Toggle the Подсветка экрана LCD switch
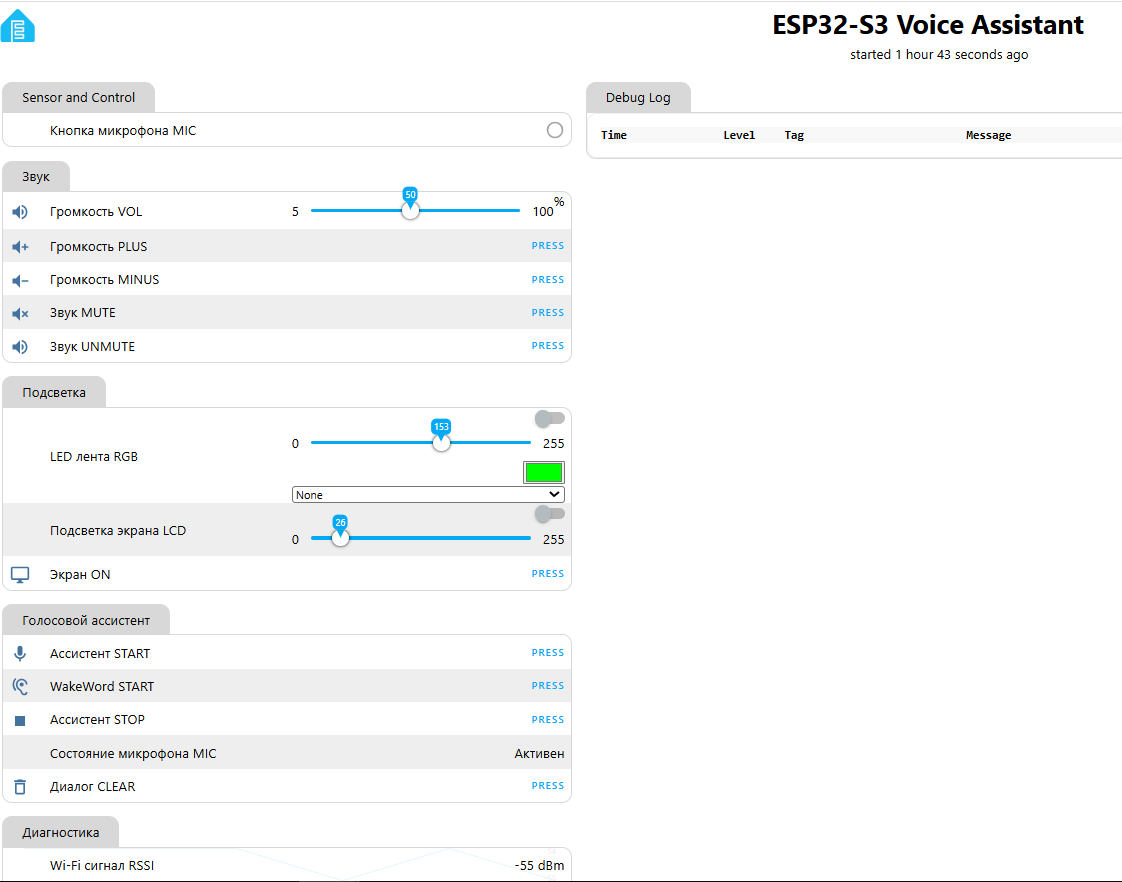 point(550,514)
